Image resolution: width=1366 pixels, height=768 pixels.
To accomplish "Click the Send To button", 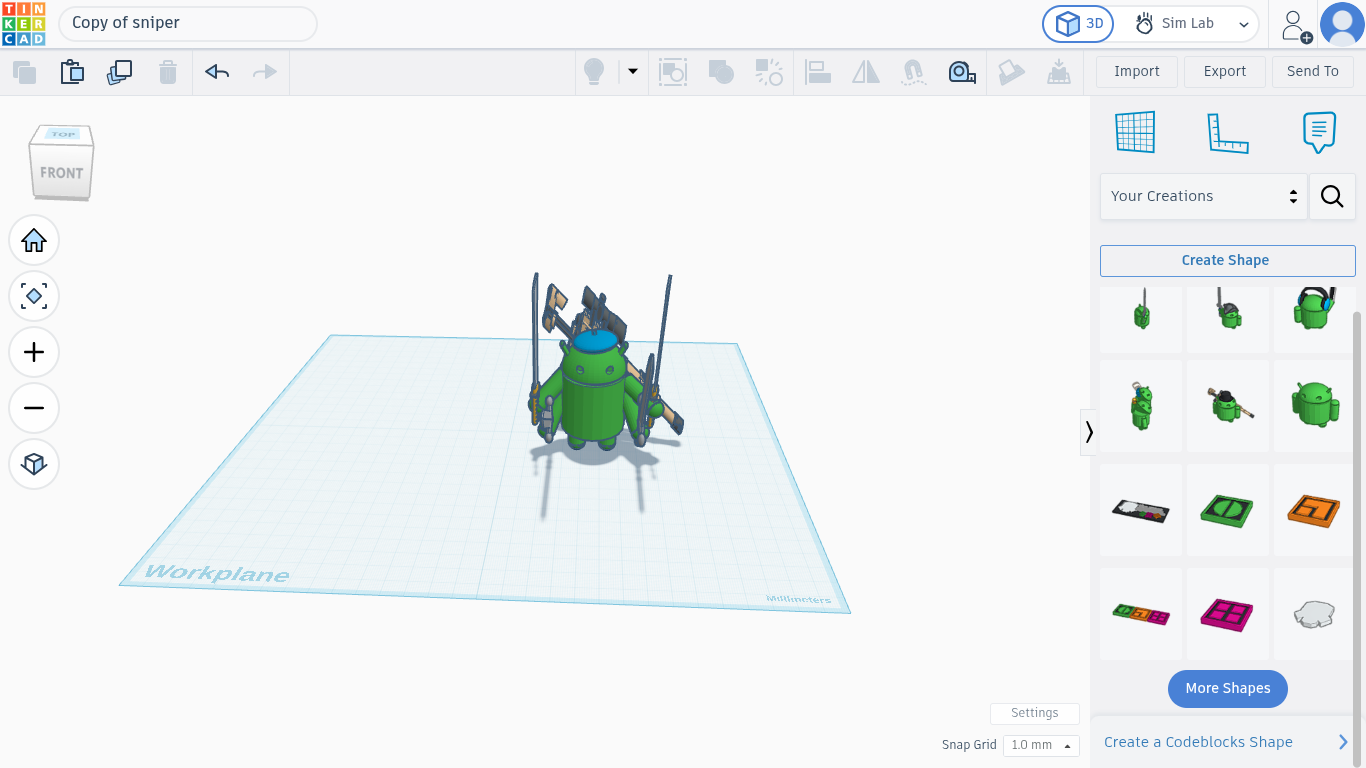I will pos(1313,71).
